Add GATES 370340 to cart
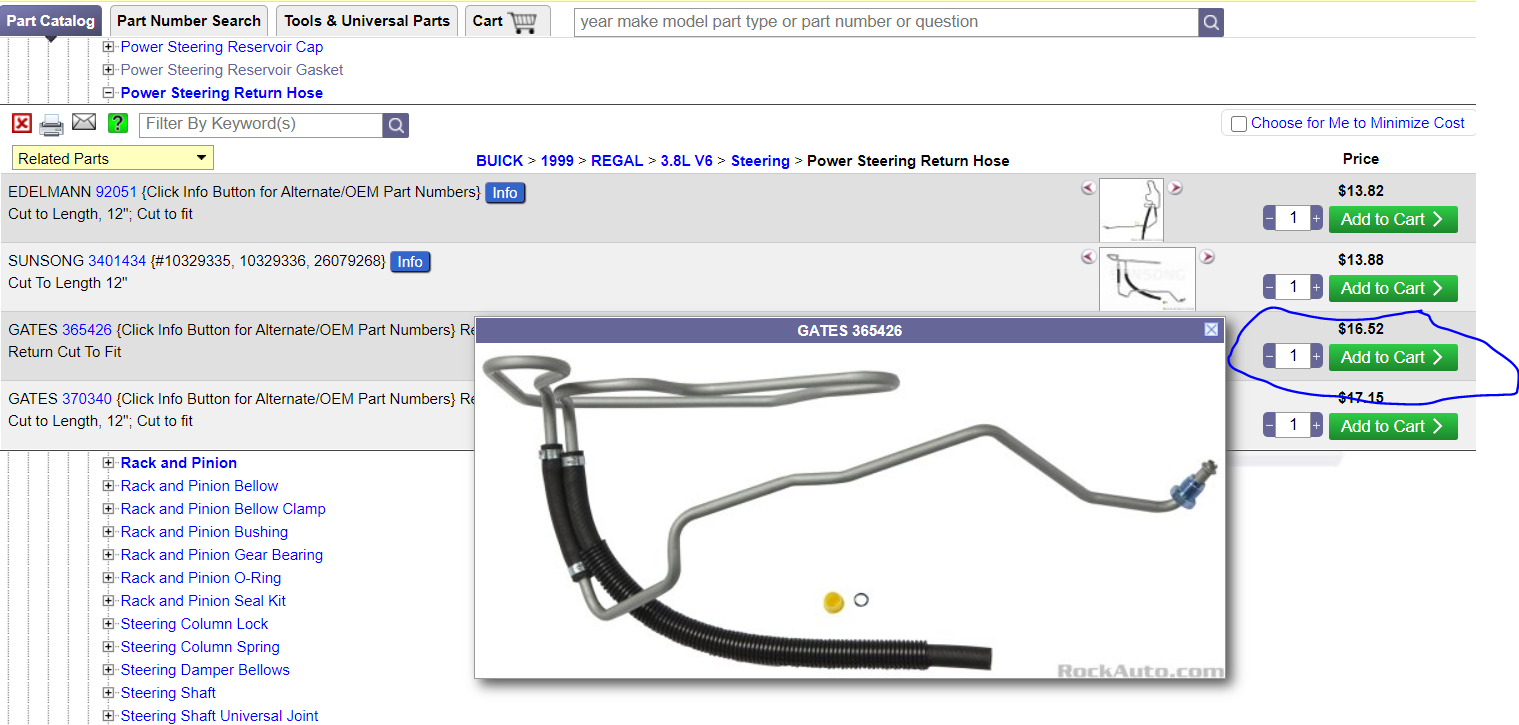 point(1393,426)
